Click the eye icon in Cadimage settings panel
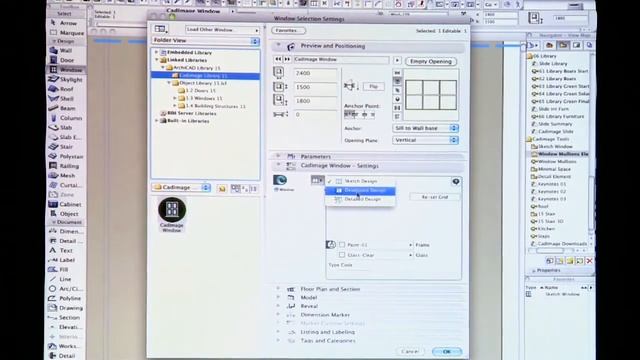The height and width of the screenshot is (360, 640). click(456, 181)
